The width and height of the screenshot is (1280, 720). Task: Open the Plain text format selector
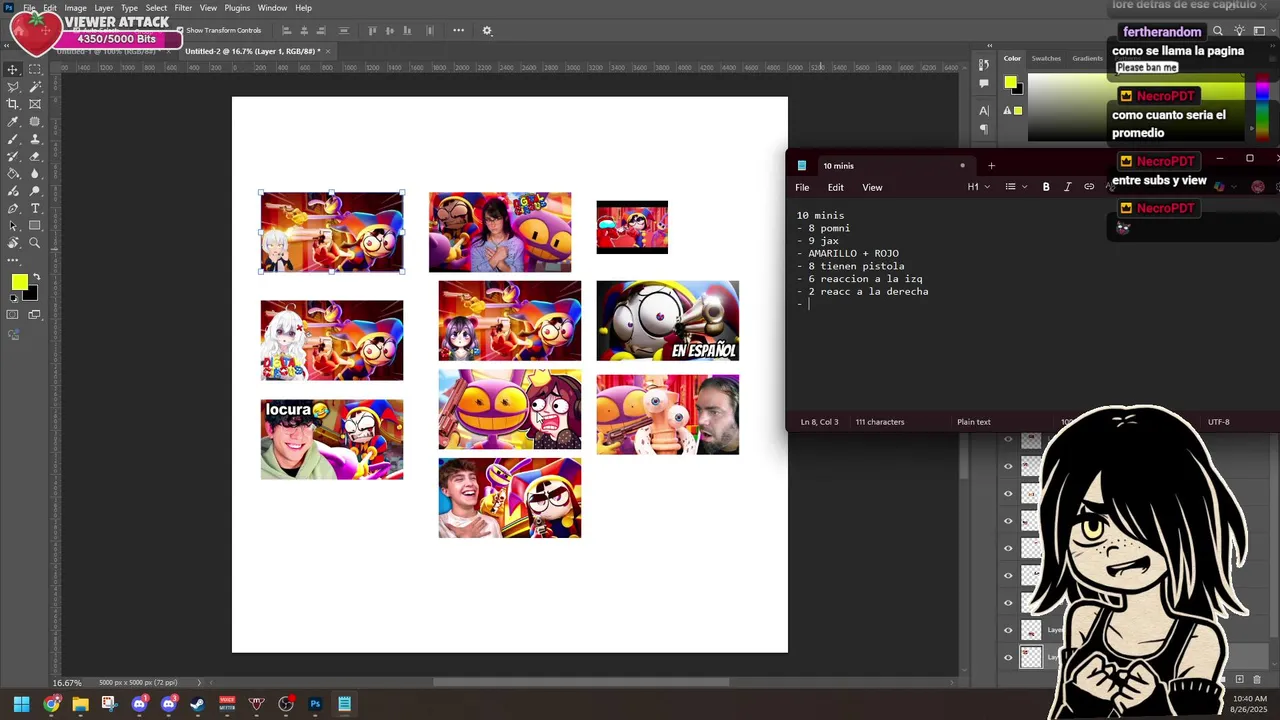point(974,422)
